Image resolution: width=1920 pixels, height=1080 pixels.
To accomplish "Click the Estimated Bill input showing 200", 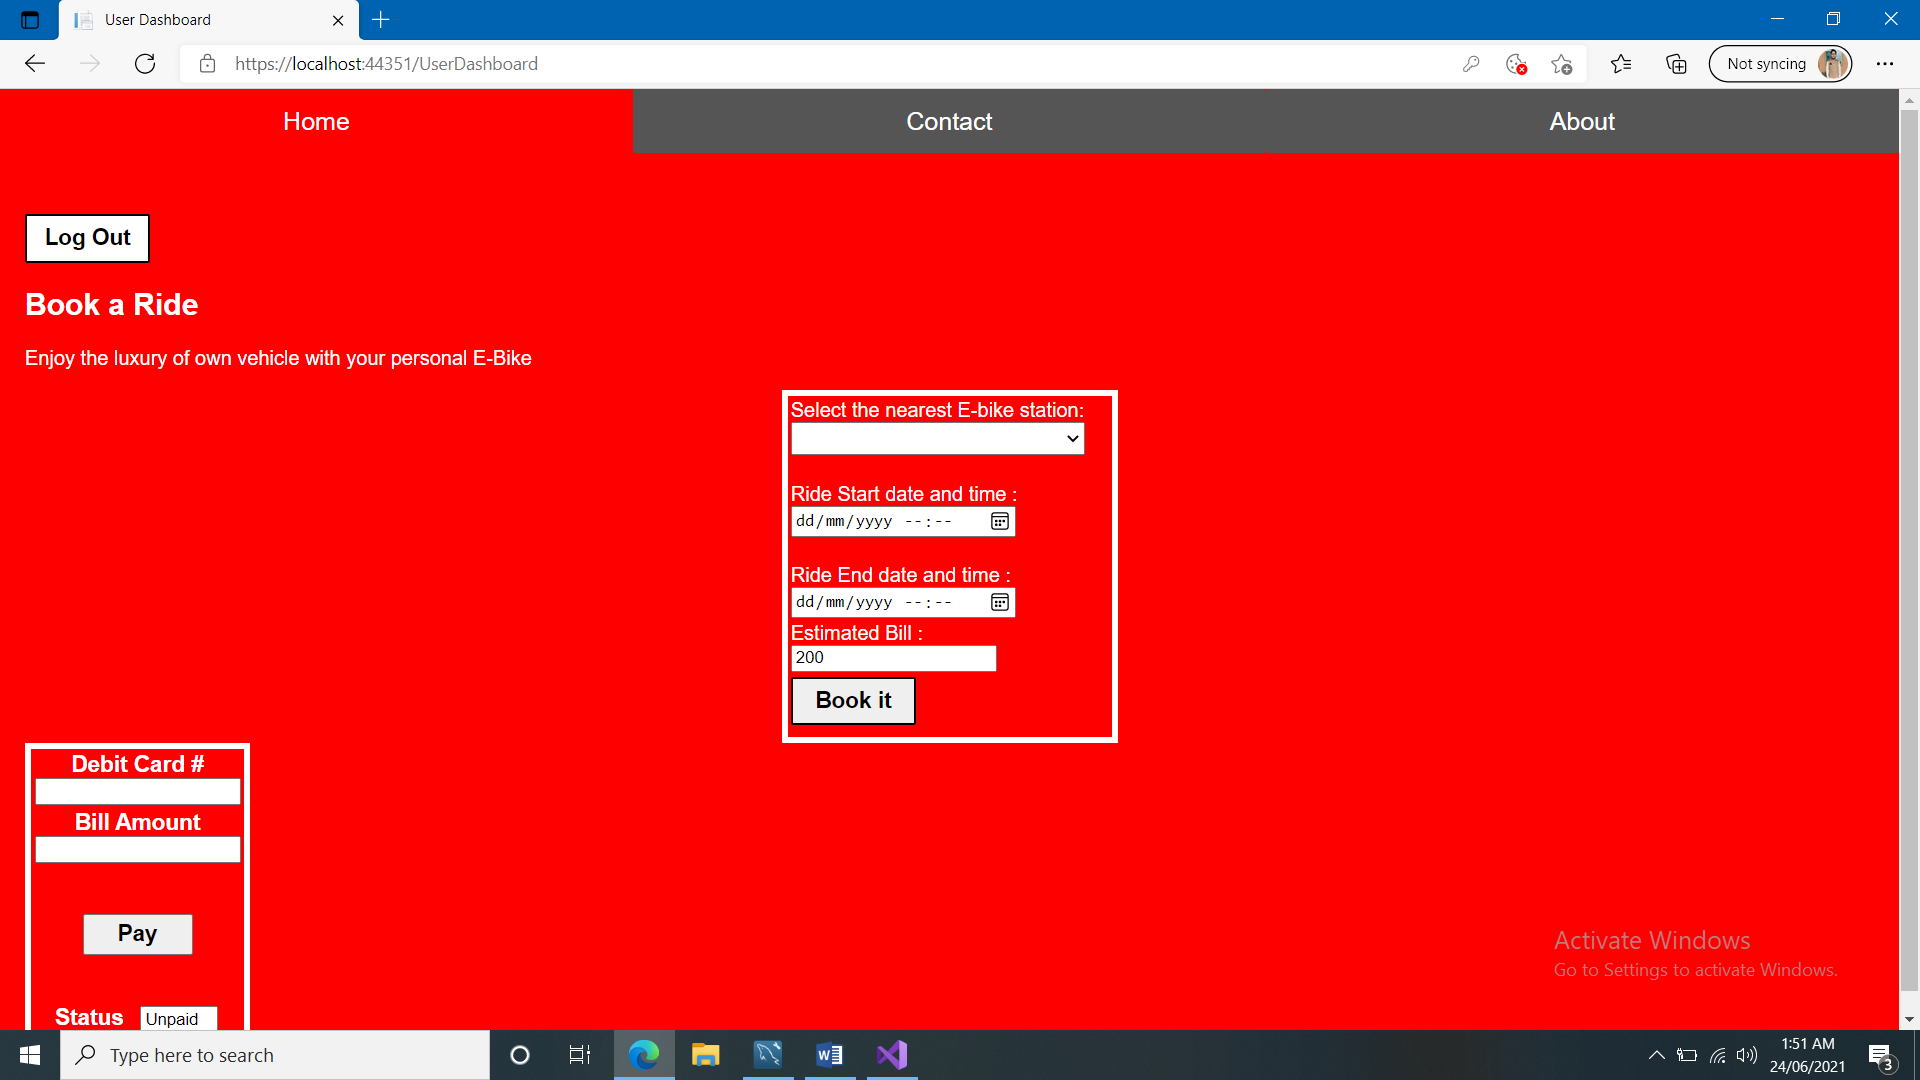I will 893,658.
